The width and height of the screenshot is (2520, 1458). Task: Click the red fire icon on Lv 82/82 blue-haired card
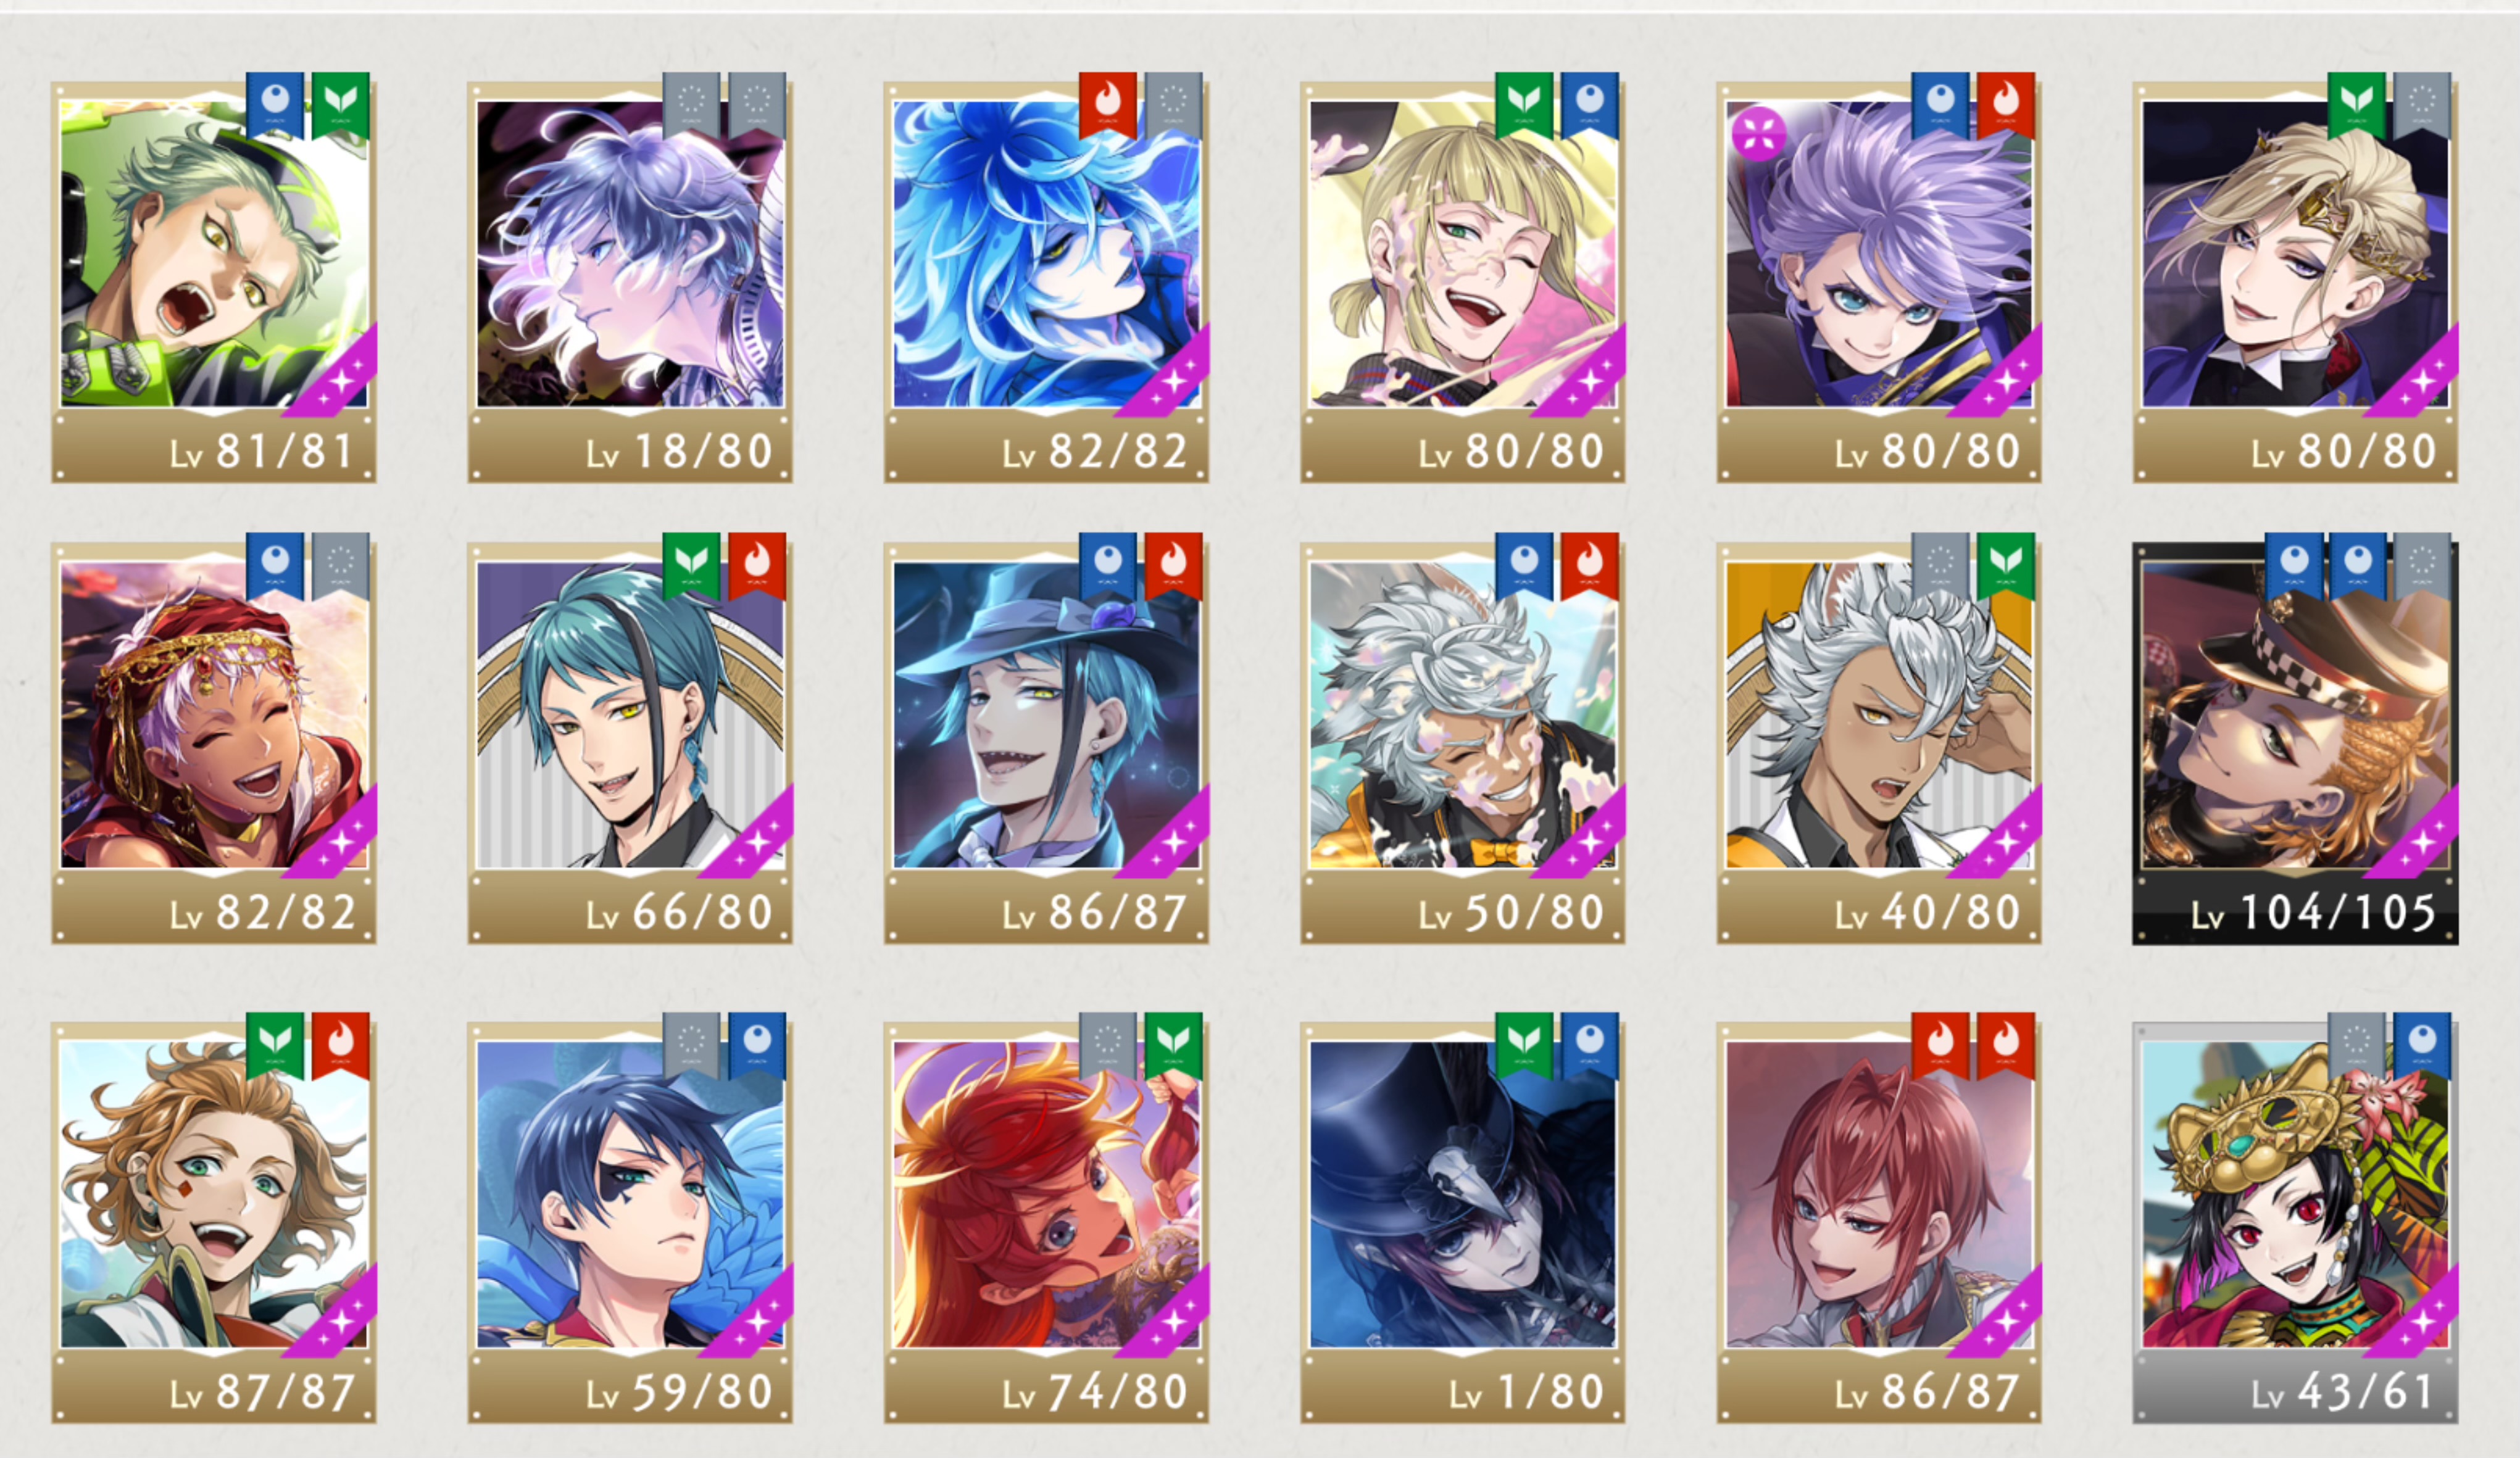pyautogui.click(x=1107, y=103)
